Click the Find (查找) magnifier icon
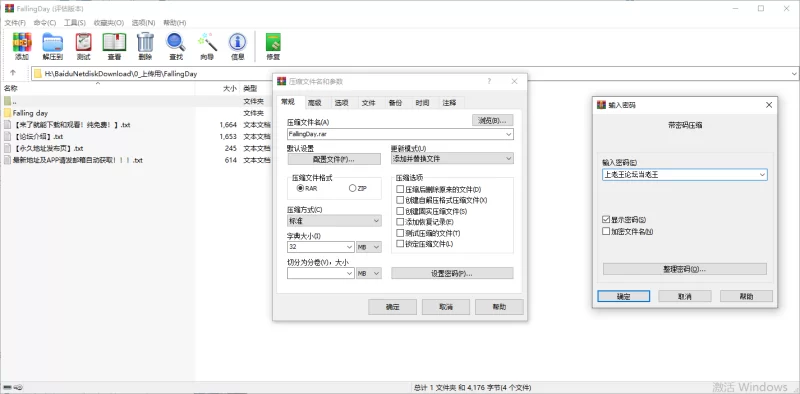 (x=176, y=46)
